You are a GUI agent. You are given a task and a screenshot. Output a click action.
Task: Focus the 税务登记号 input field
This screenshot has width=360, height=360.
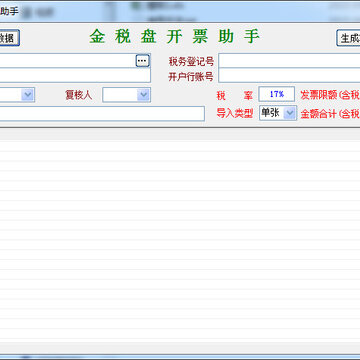pyautogui.click(x=289, y=61)
